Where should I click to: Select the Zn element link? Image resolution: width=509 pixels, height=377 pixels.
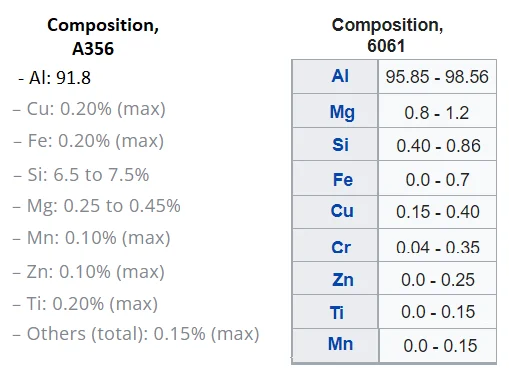tap(343, 279)
